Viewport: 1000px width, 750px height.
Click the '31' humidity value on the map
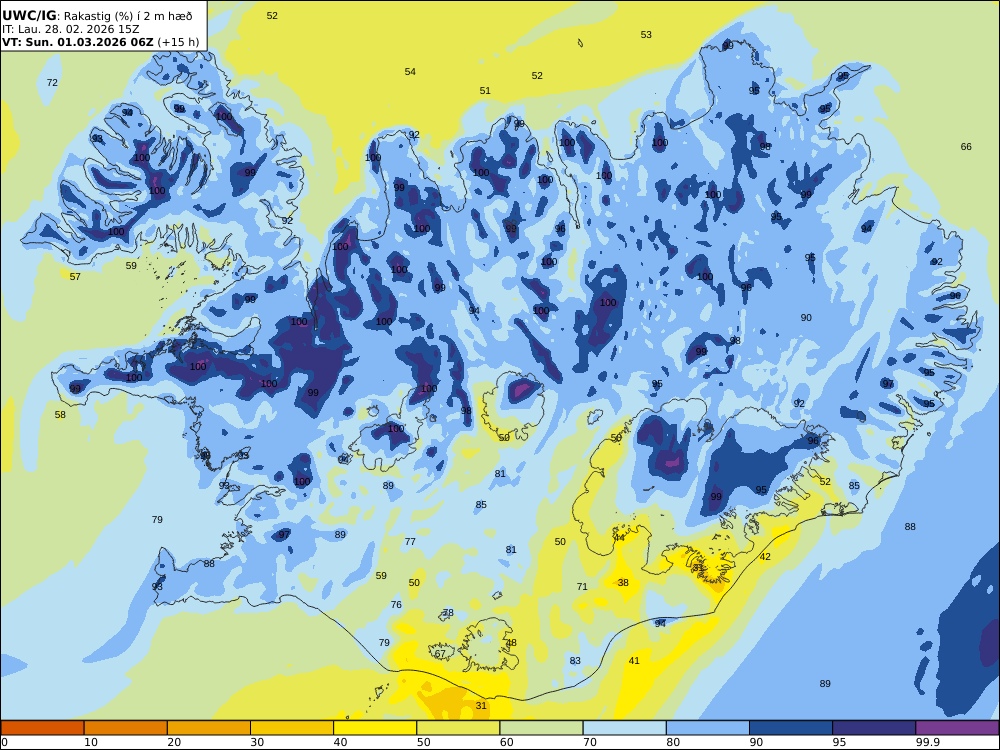pyautogui.click(x=481, y=705)
